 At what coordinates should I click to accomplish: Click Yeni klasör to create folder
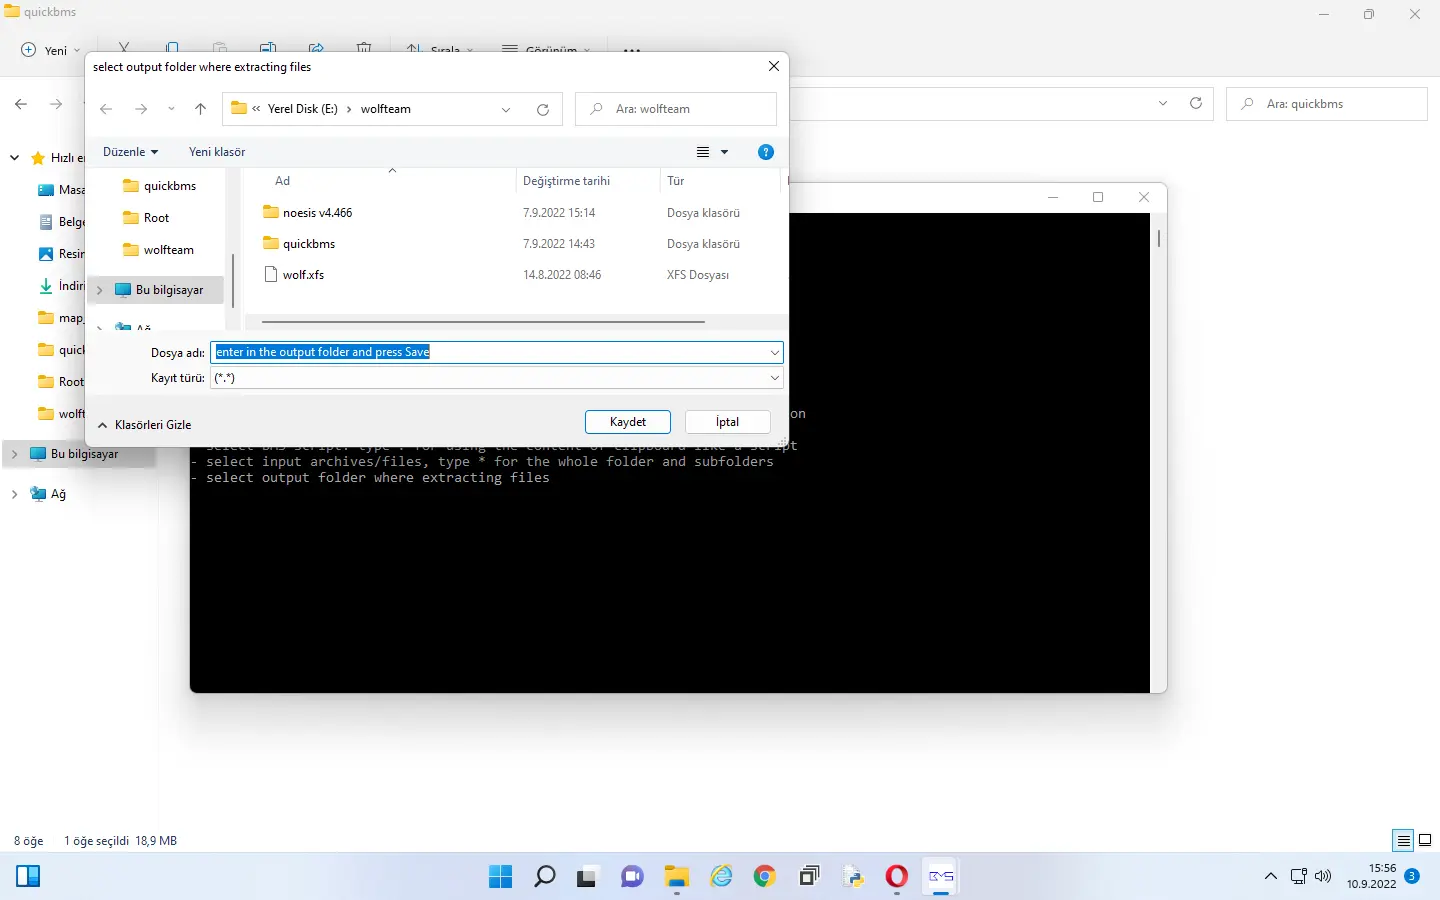[217, 152]
